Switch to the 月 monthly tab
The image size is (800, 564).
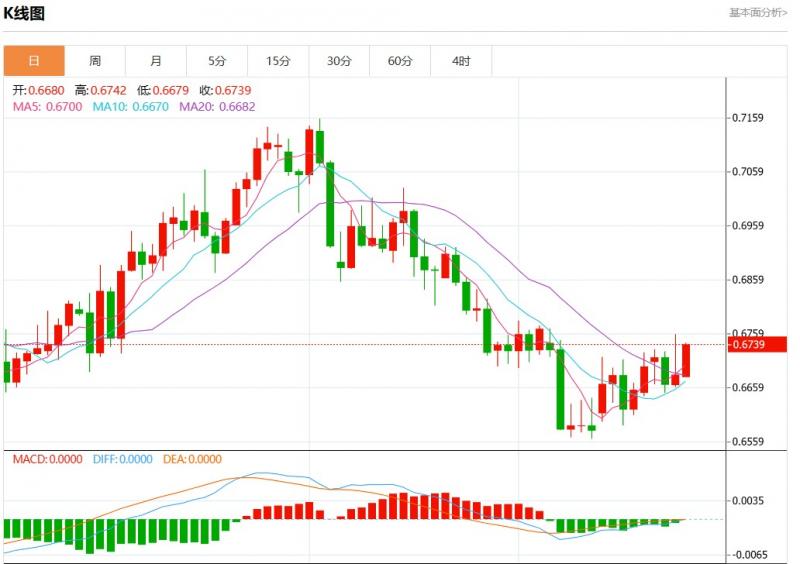click(156, 61)
